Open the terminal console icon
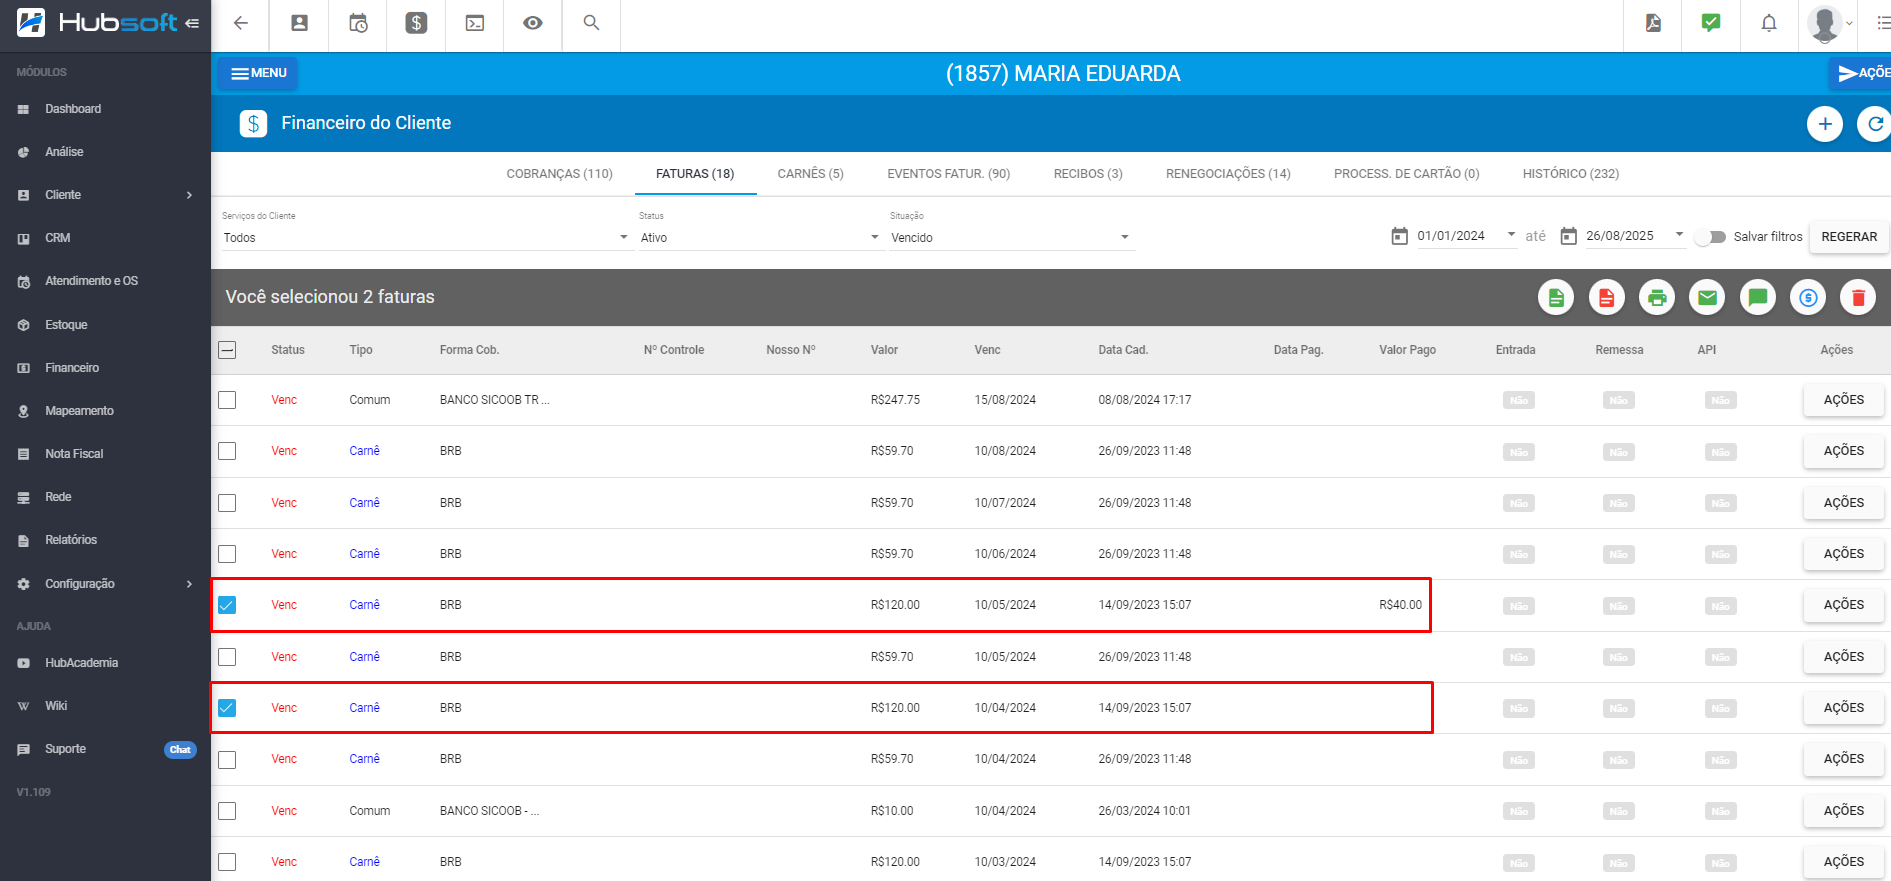Viewport: 1891px width, 881px height. (475, 23)
